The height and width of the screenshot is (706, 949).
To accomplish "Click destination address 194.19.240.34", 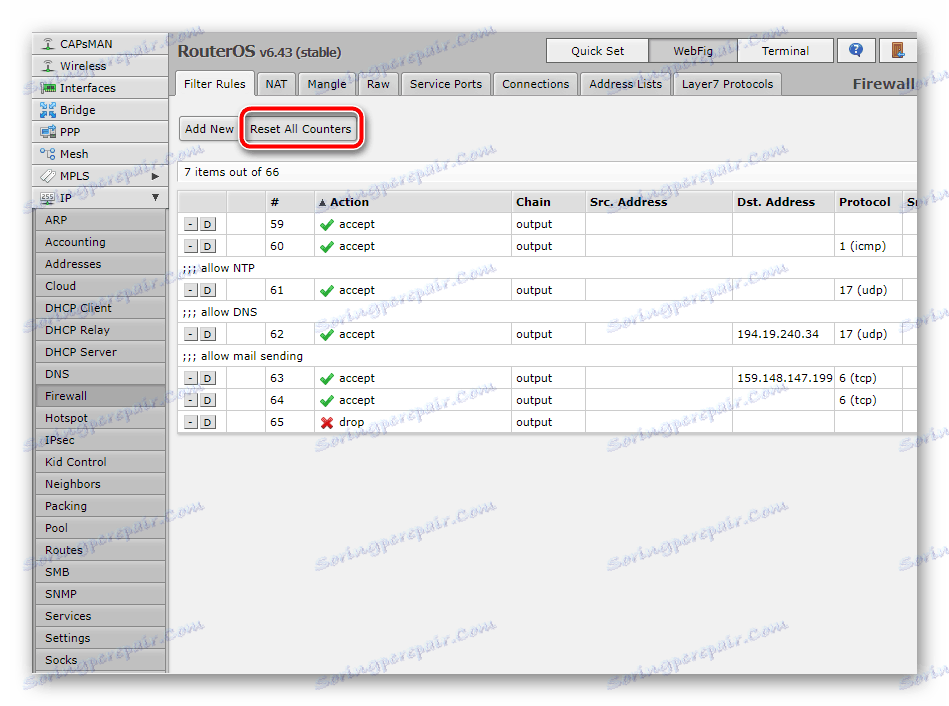I will pyautogui.click(x=778, y=334).
